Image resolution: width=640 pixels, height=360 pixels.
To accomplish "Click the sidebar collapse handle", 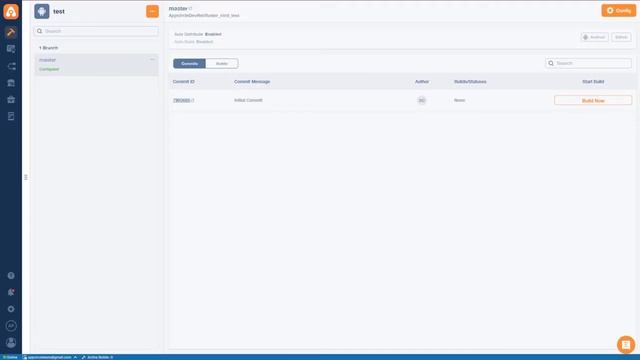I will point(26,177).
